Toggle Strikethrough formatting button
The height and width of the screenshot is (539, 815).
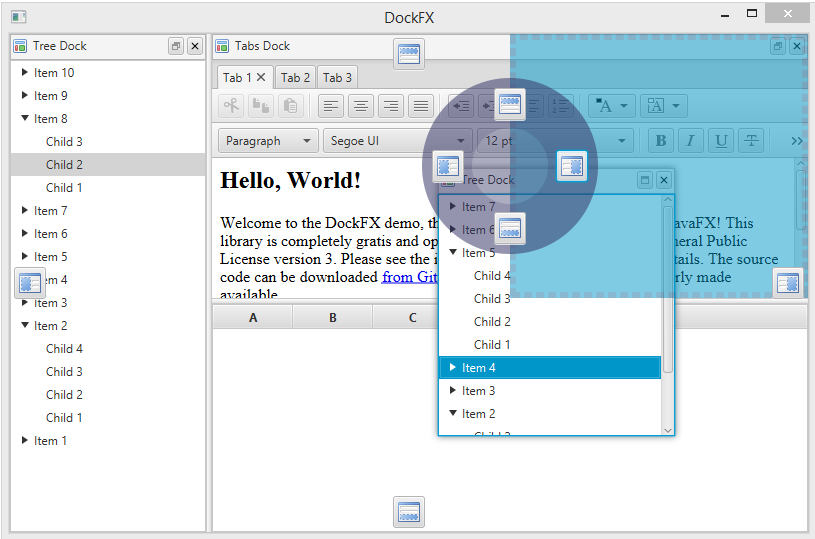click(x=751, y=140)
